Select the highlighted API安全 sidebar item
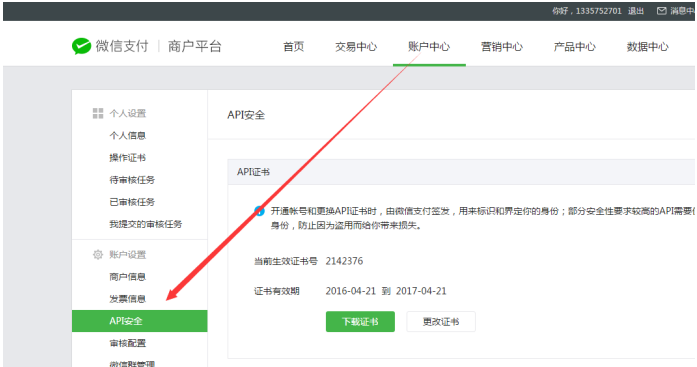The width and height of the screenshot is (697, 367). coord(140,321)
